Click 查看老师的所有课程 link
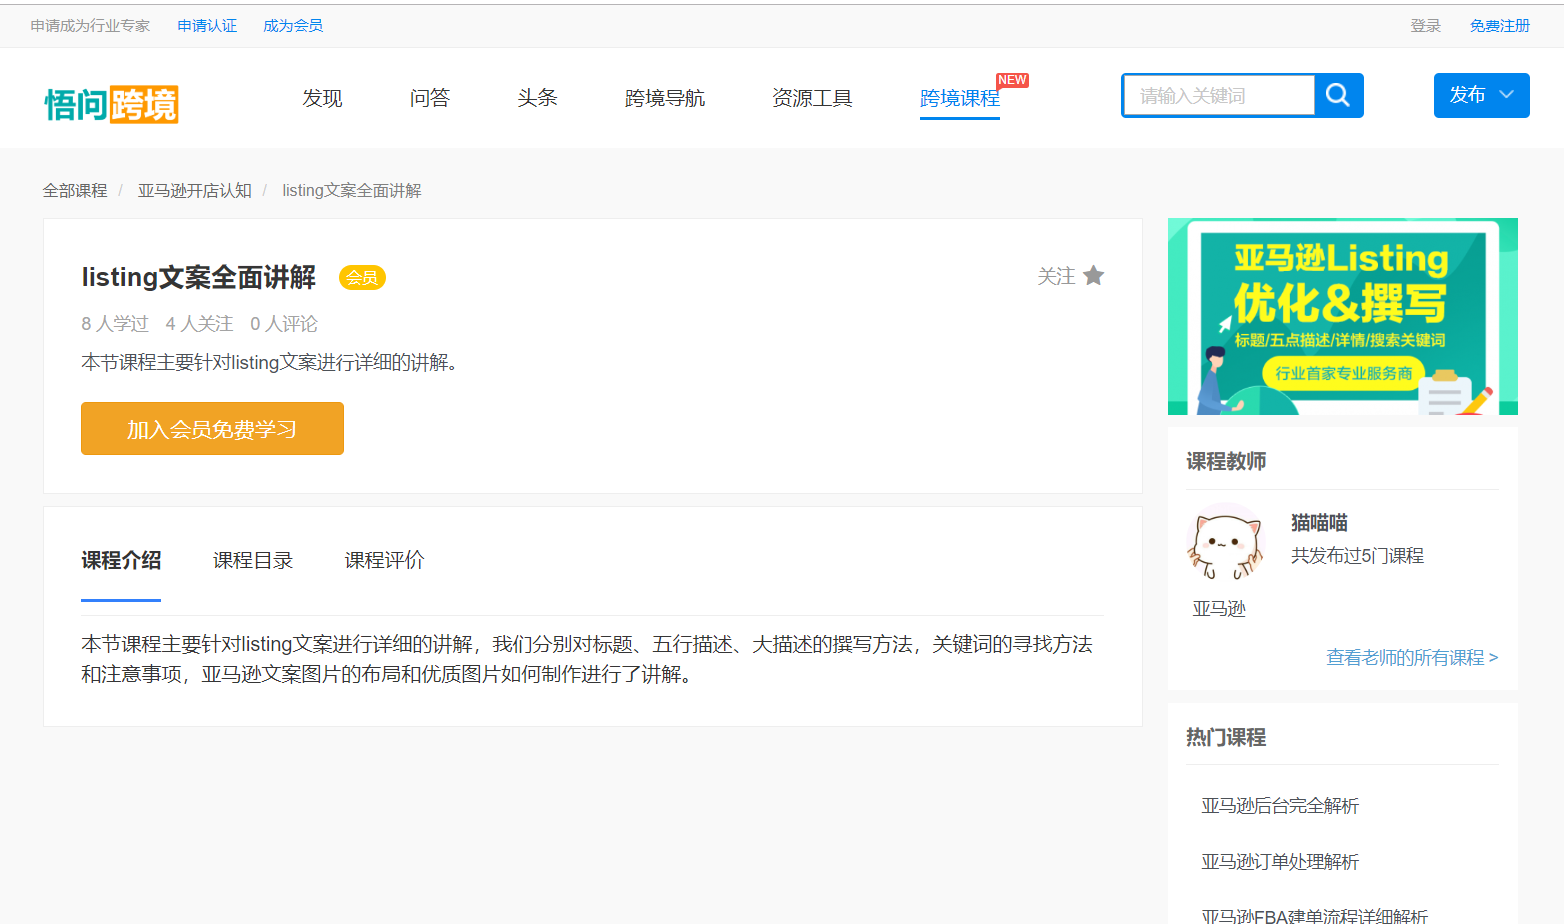Screen dimensions: 1564x924 point(1412,657)
